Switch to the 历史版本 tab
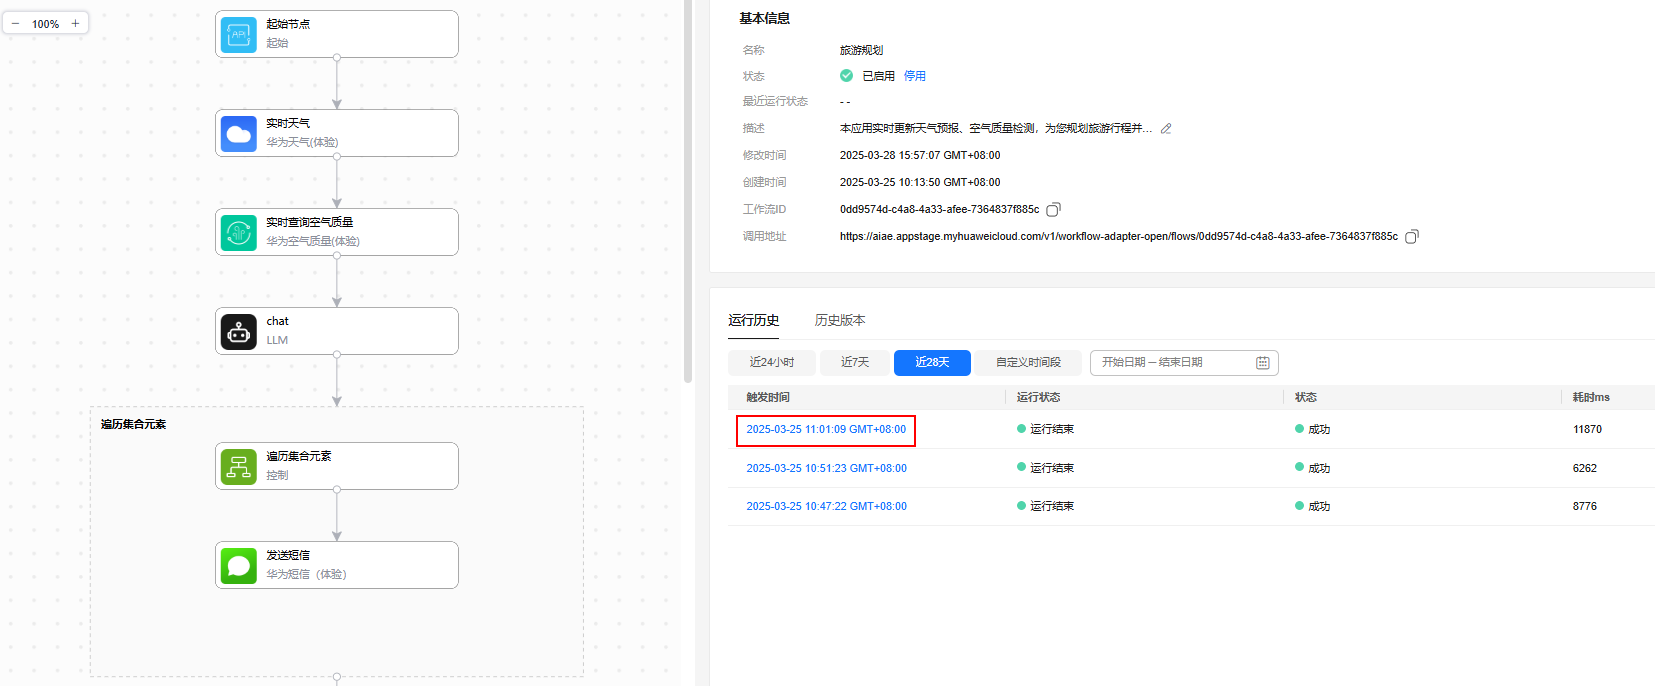 tap(839, 320)
